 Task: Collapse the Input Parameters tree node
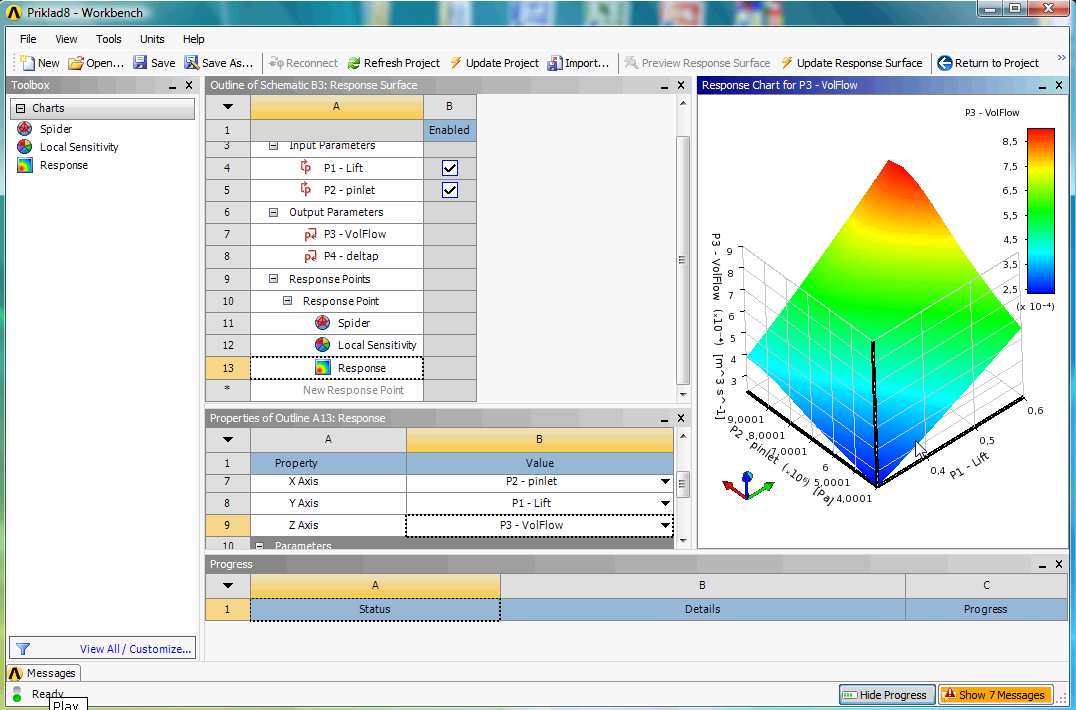coord(273,145)
